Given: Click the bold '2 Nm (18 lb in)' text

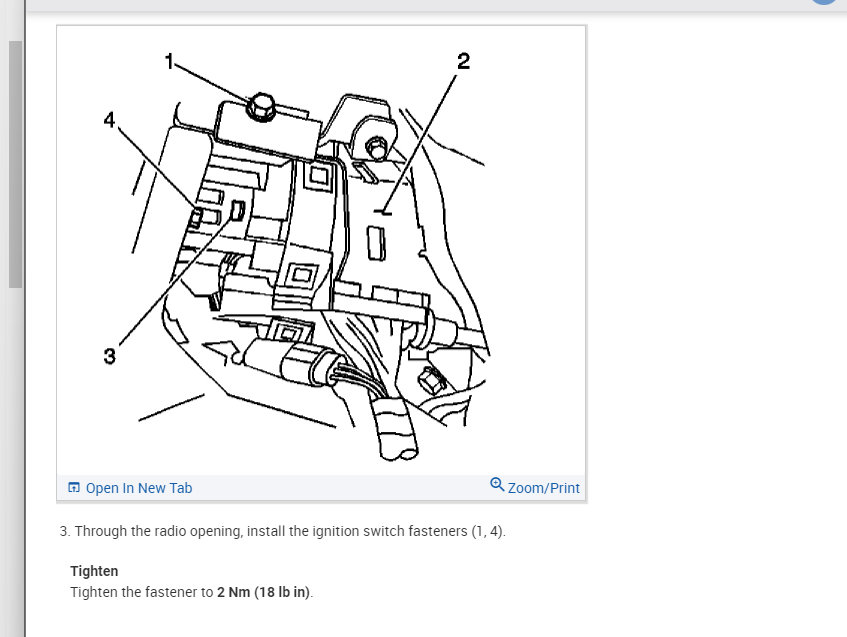Looking at the screenshot, I should pyautogui.click(x=264, y=592).
